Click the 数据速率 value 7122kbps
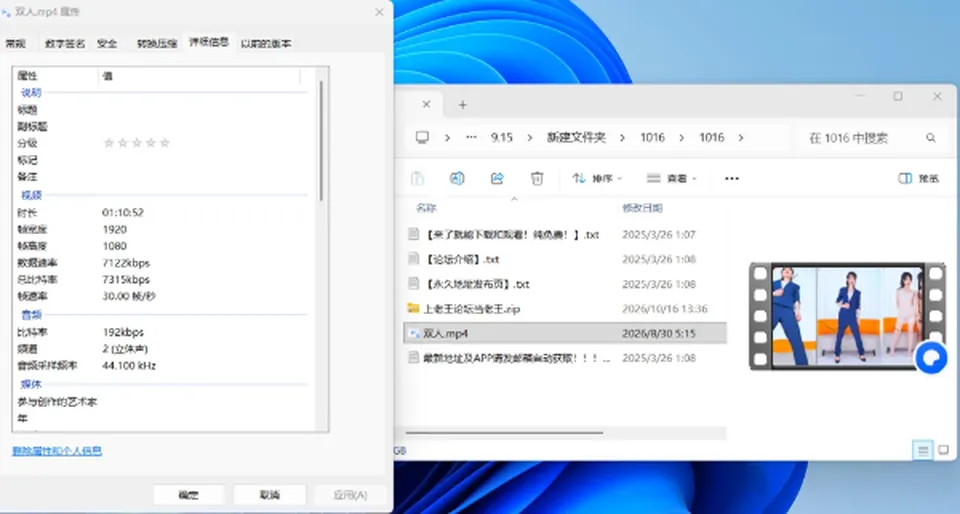 coord(126,263)
